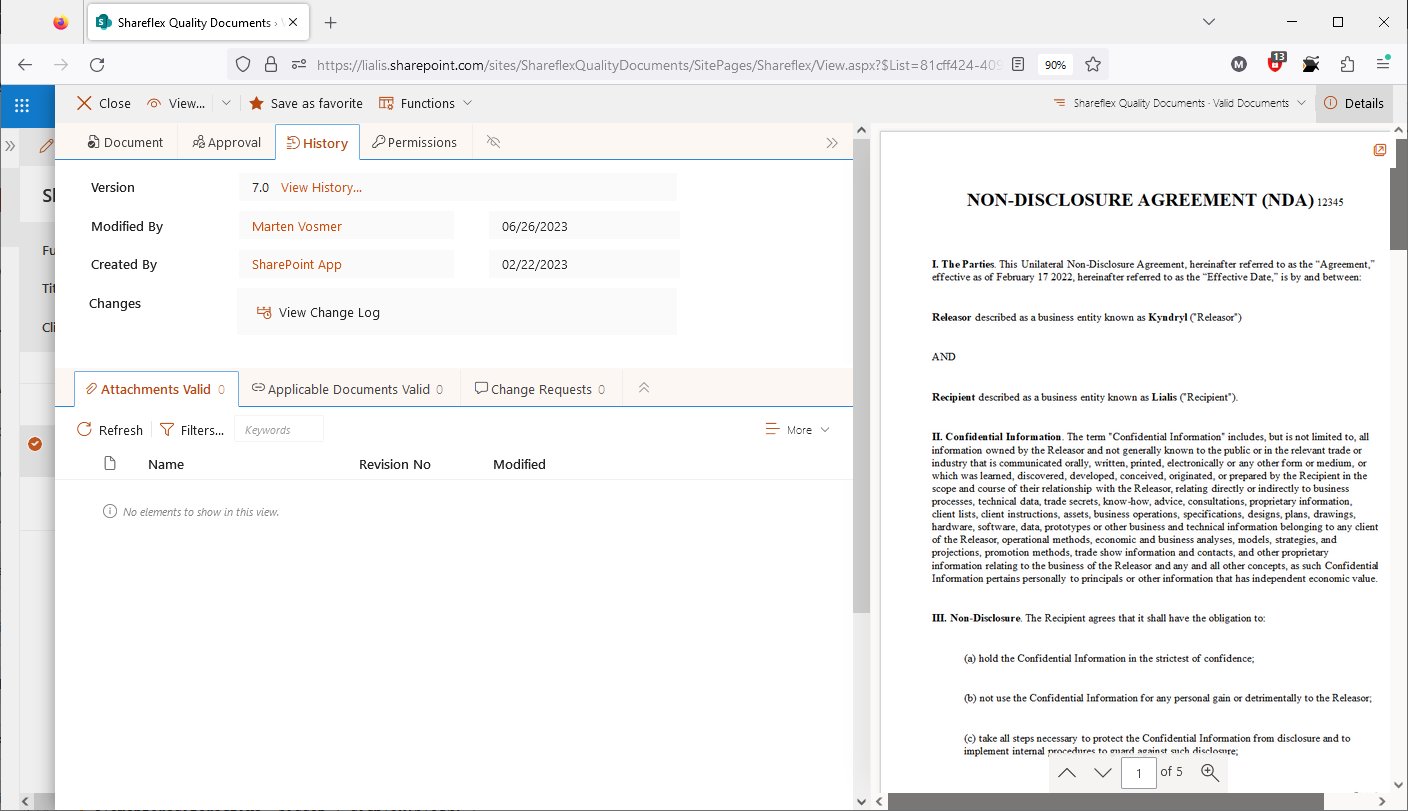Open the Firefox application hamburger menu
The width and height of the screenshot is (1408, 811).
(1383, 64)
